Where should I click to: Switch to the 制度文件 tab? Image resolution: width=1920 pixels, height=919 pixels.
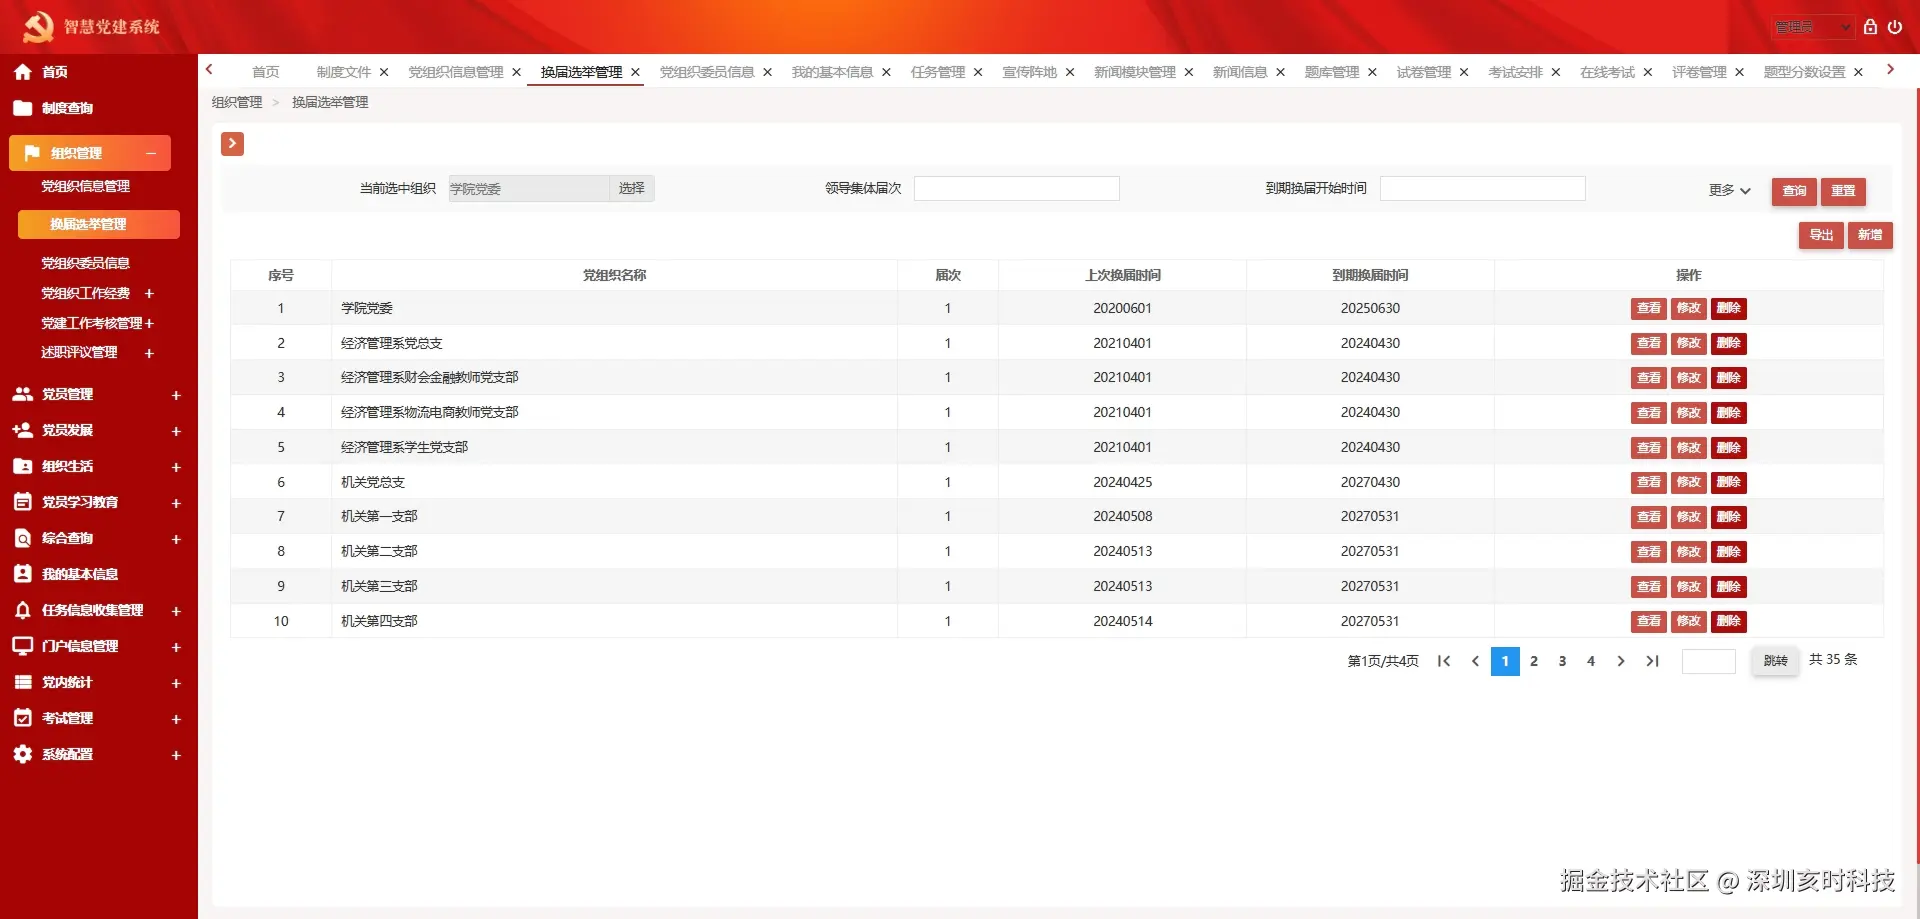(343, 72)
